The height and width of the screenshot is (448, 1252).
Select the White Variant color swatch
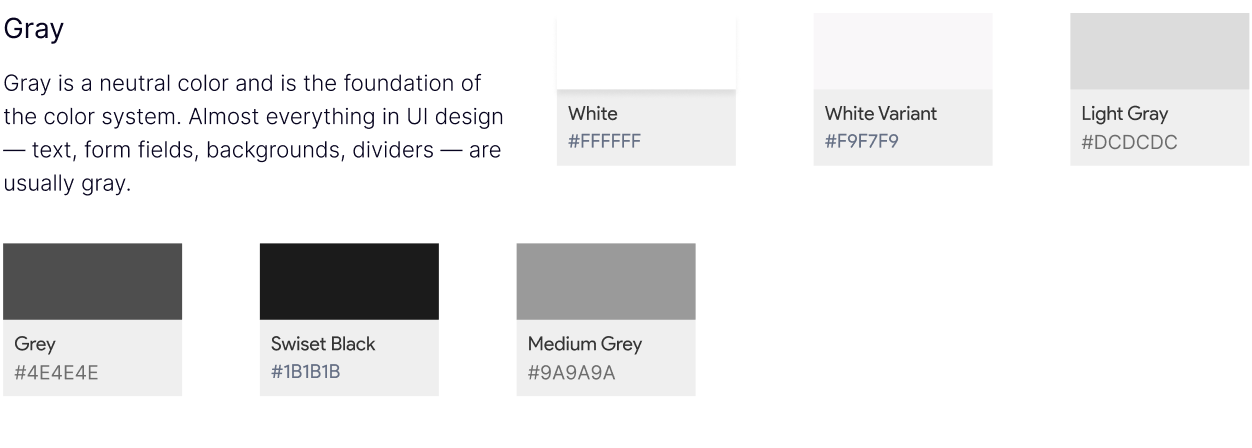(902, 51)
